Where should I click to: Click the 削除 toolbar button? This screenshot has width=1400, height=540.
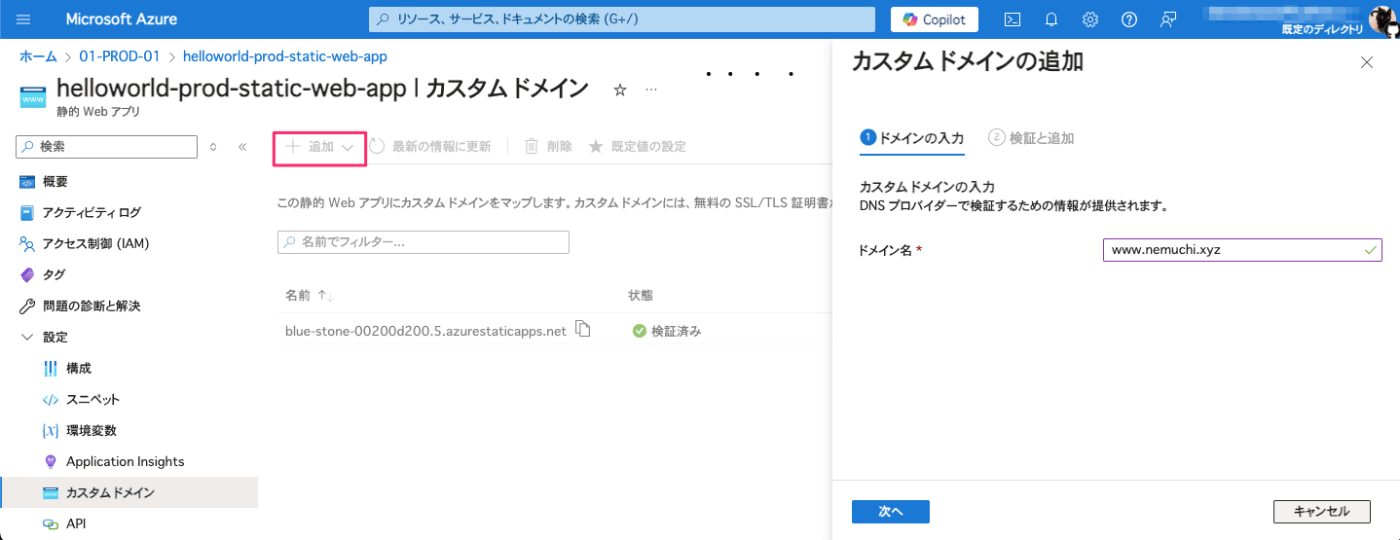(549, 146)
